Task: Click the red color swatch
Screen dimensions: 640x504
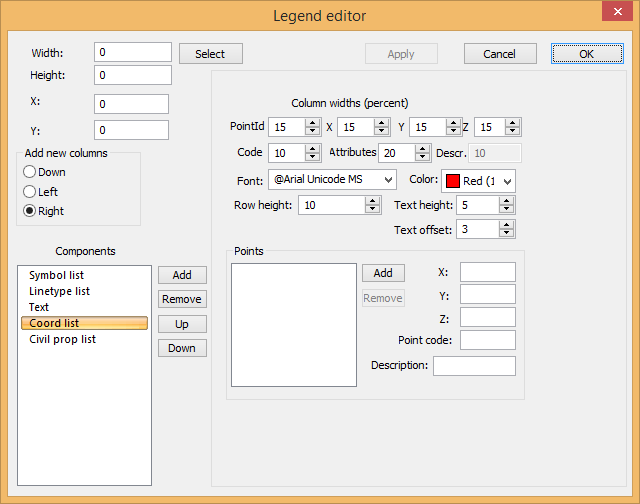Action: tap(452, 181)
